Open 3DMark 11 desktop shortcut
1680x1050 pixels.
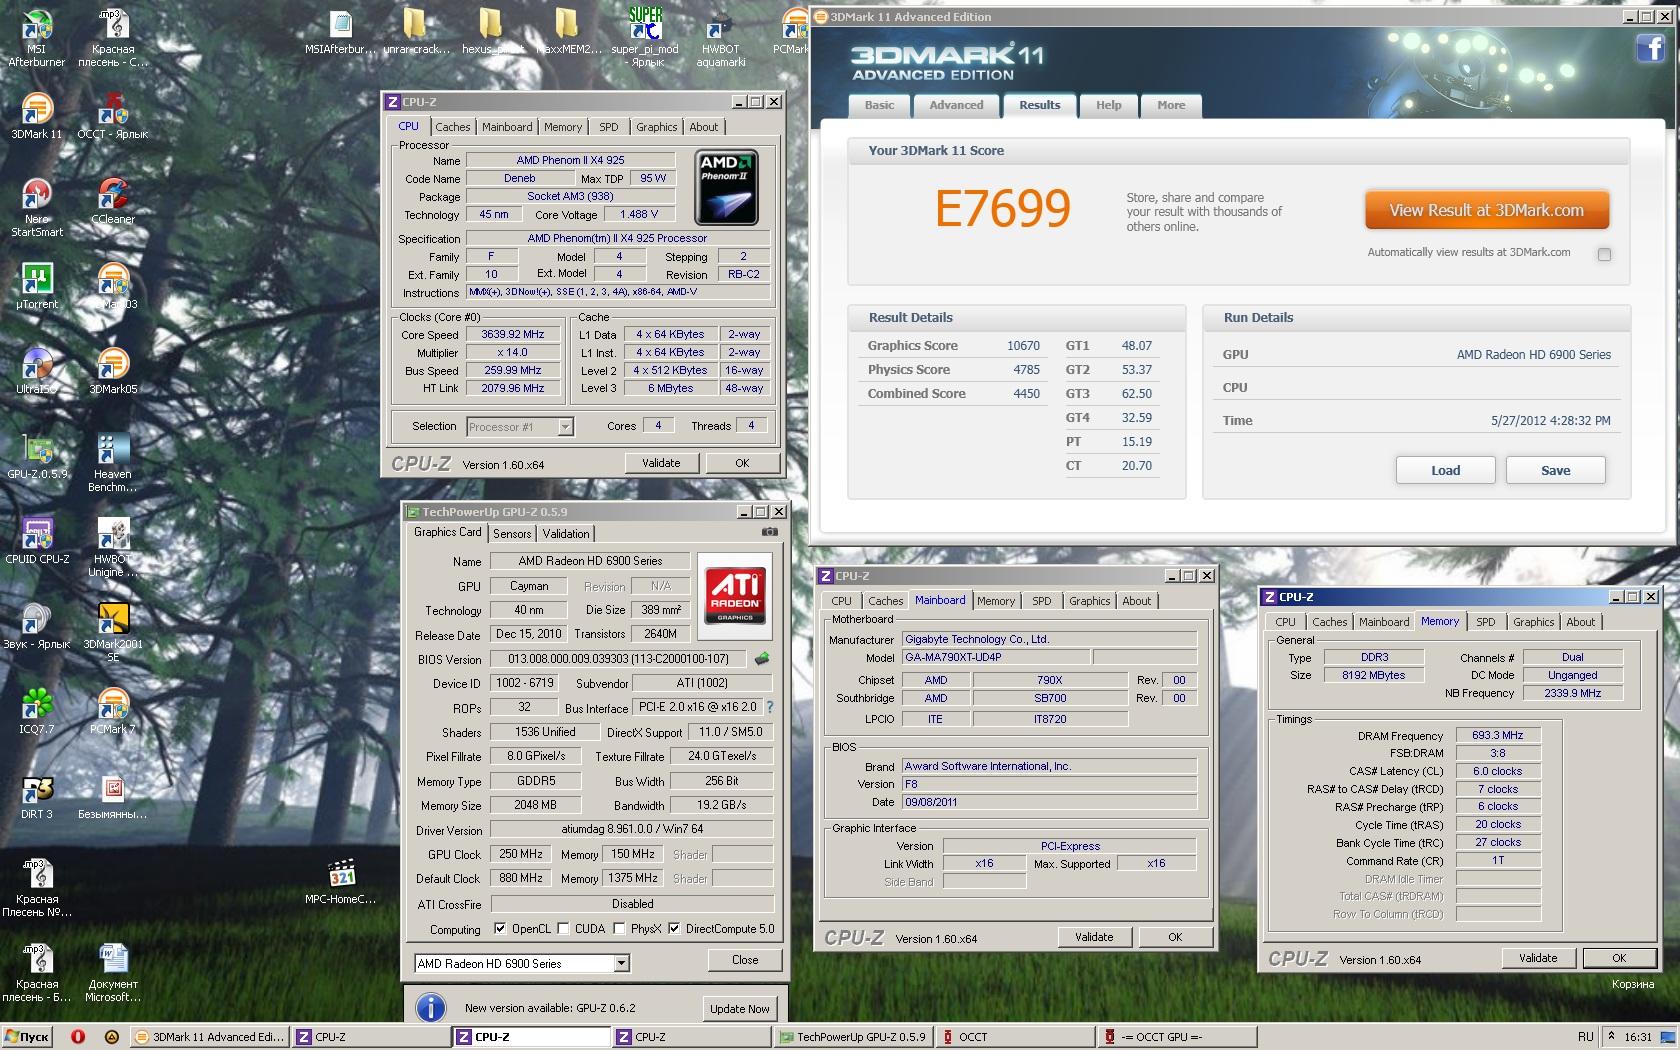click(x=37, y=116)
